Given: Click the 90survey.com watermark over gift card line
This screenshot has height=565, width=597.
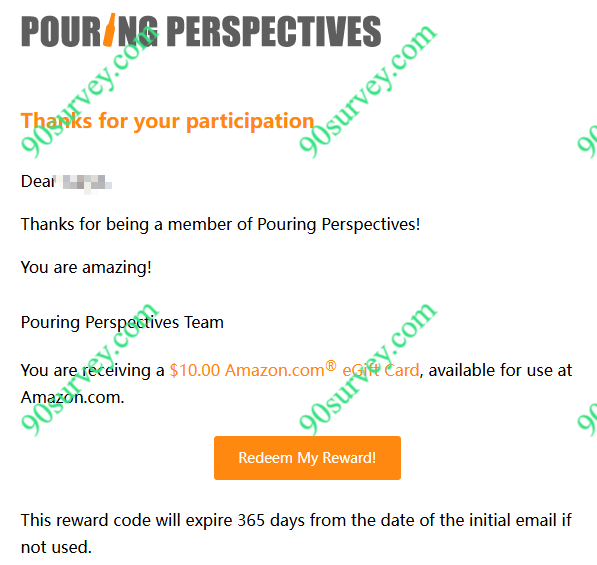Looking at the screenshot, I should [x=367, y=369].
